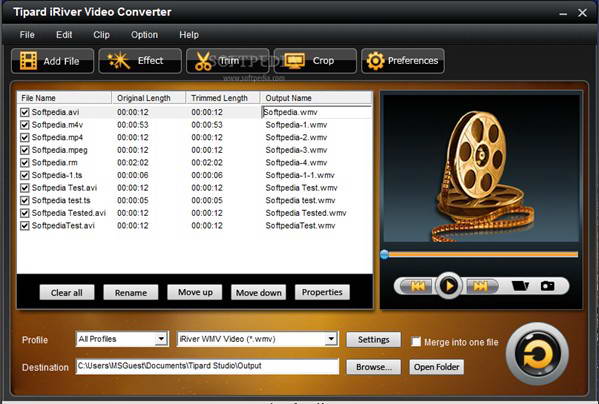This screenshot has height=404, width=599.
Task: Click output name Softpedia-1-1.wmv
Action: 300,175
